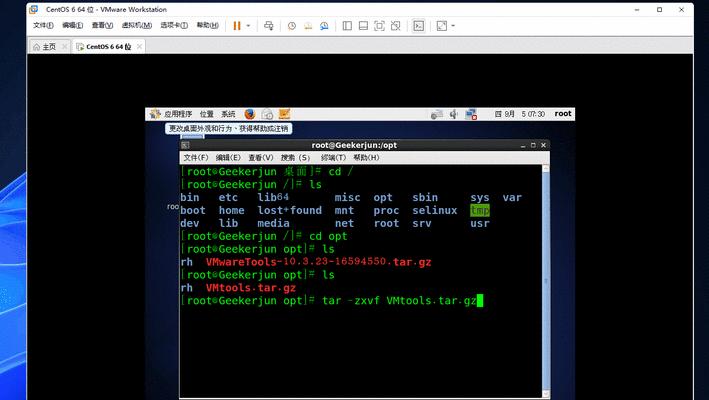This screenshot has width=709, height=400.
Task: Launch Firefox from the GNOME panel
Action: 250,114
